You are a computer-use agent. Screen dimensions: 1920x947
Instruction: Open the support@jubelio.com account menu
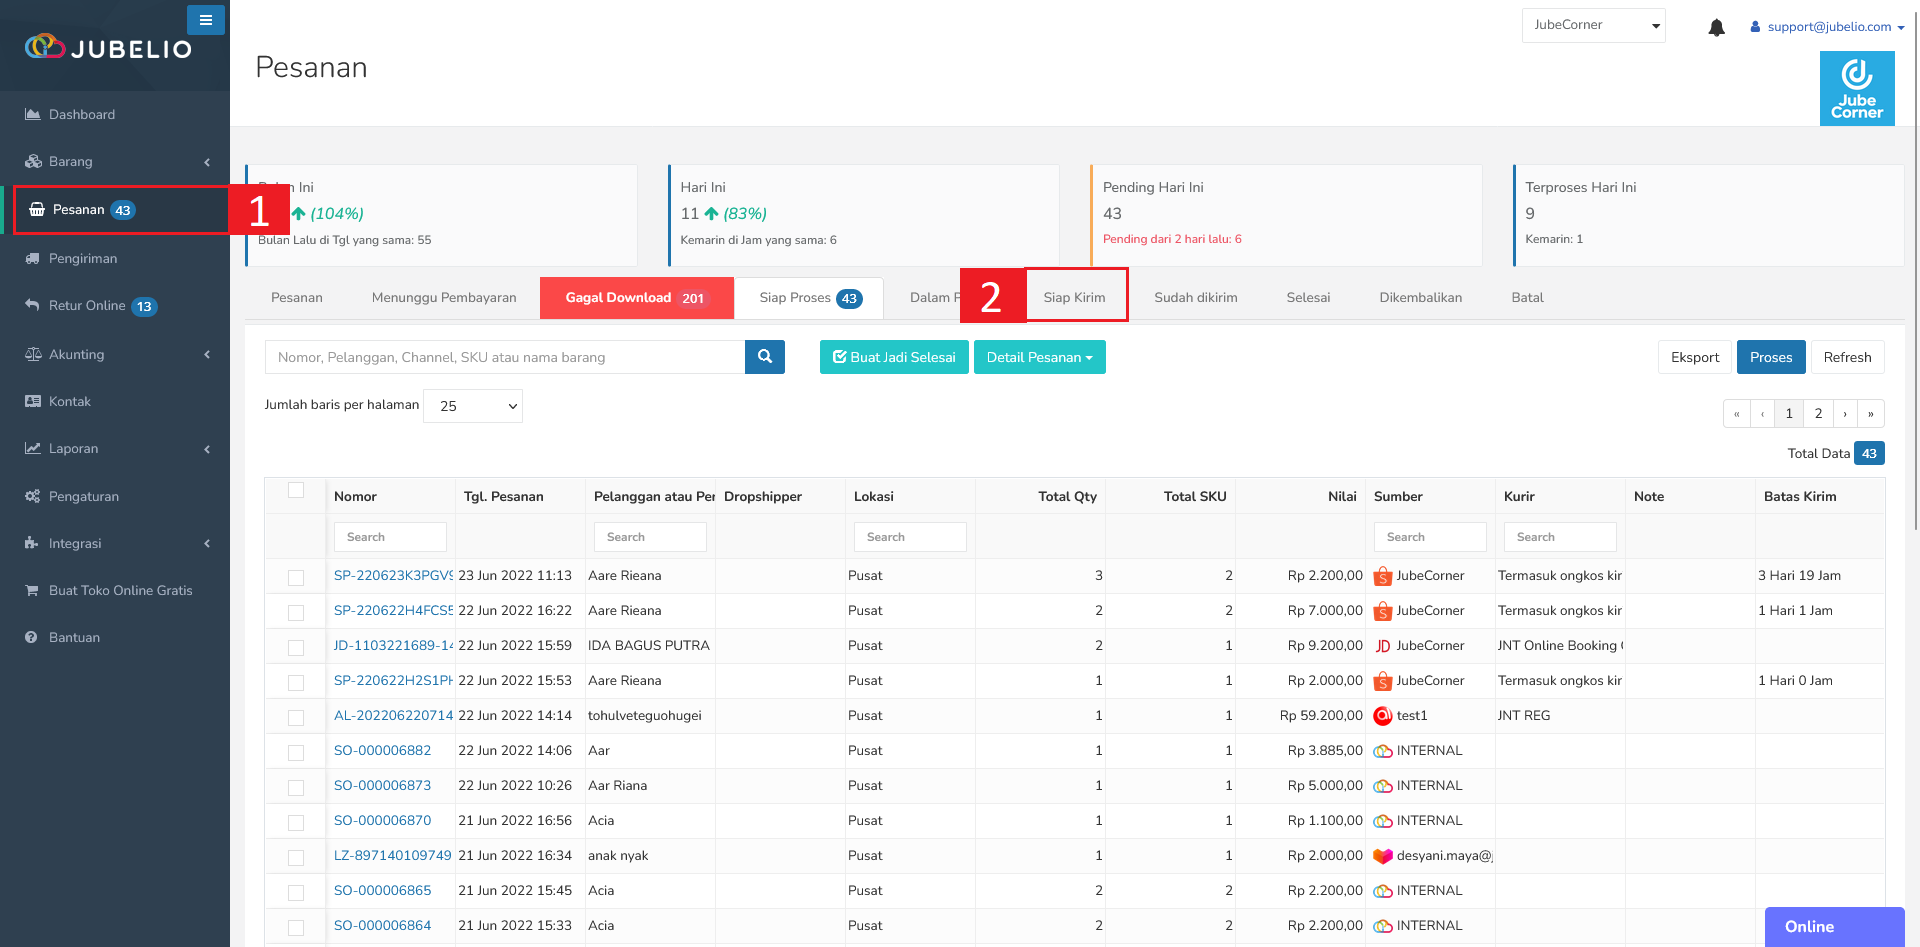click(x=1827, y=27)
